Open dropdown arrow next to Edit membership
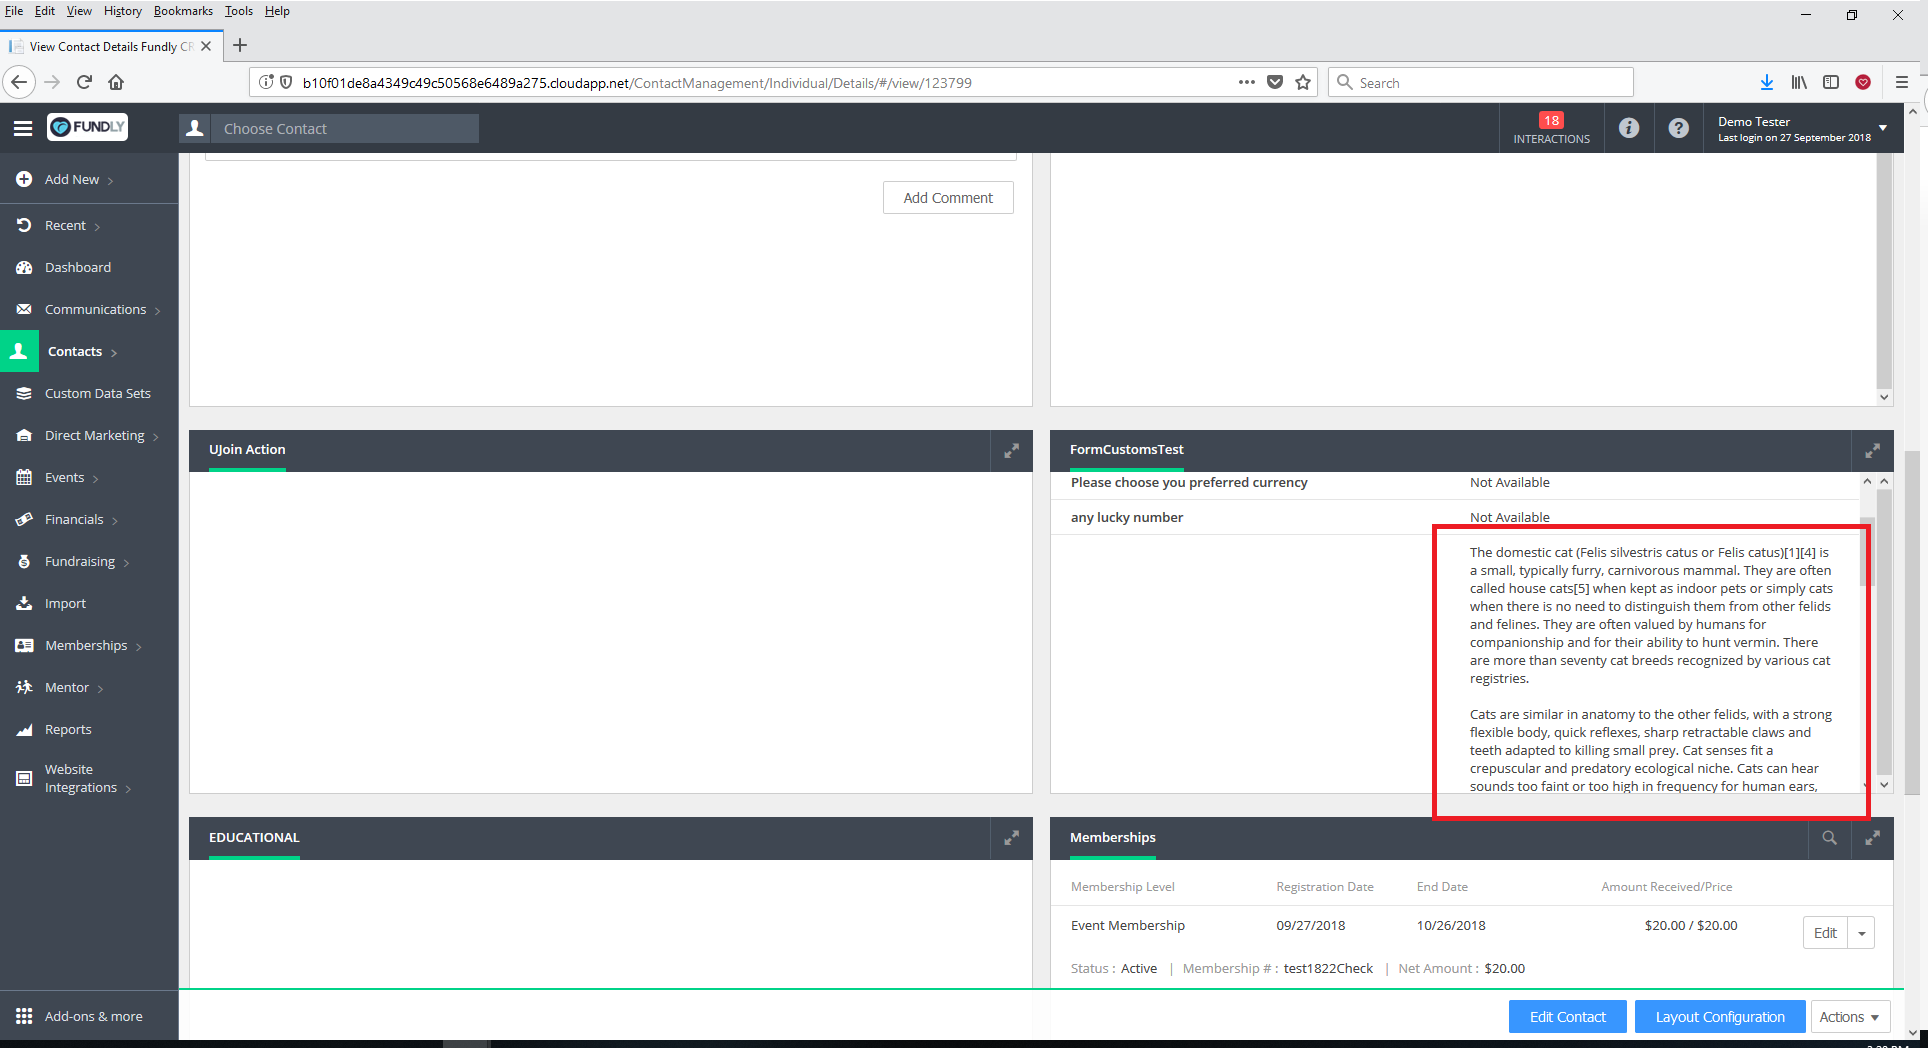1928x1048 pixels. click(1861, 933)
